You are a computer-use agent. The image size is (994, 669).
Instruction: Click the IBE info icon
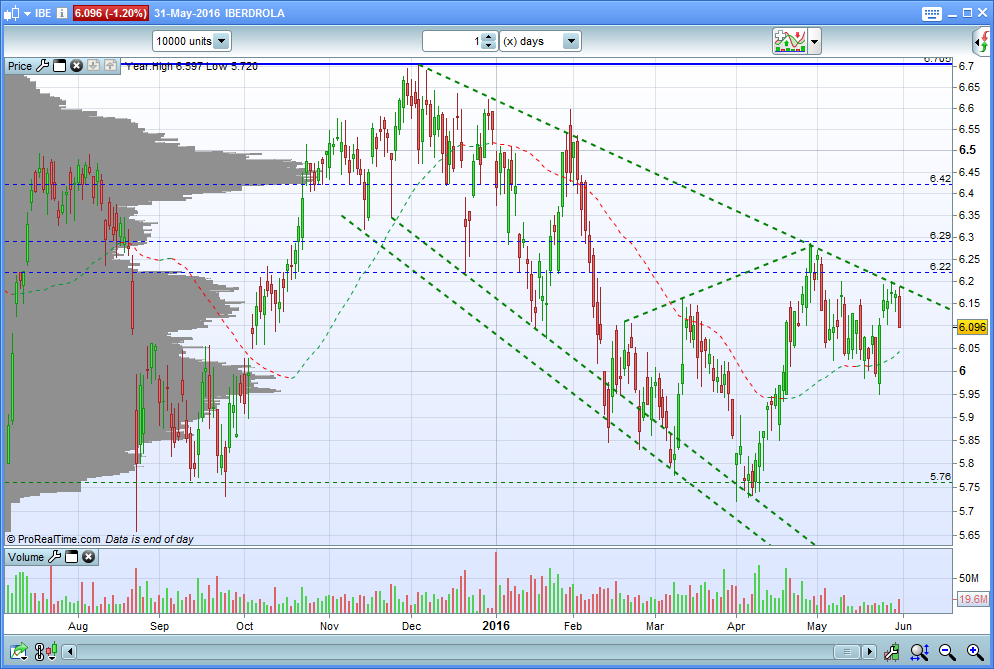[x=61, y=13]
